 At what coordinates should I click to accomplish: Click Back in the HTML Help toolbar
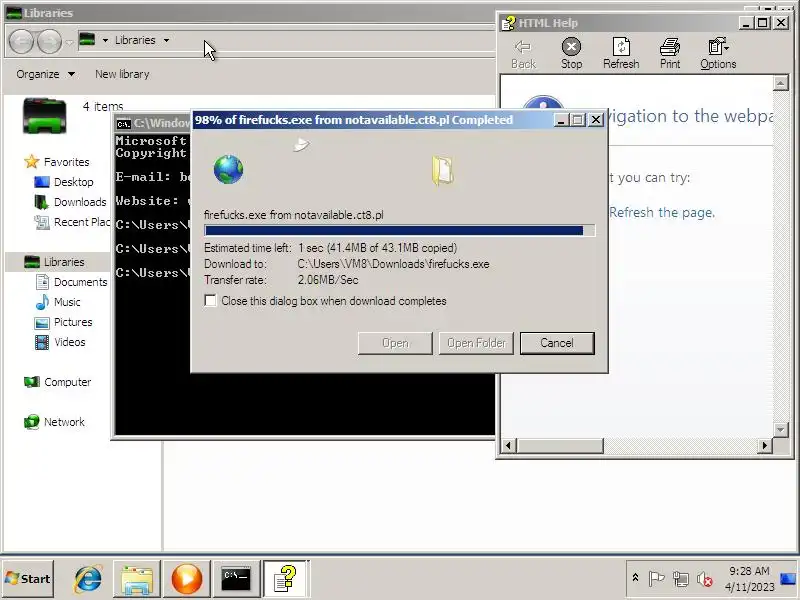coord(523,54)
